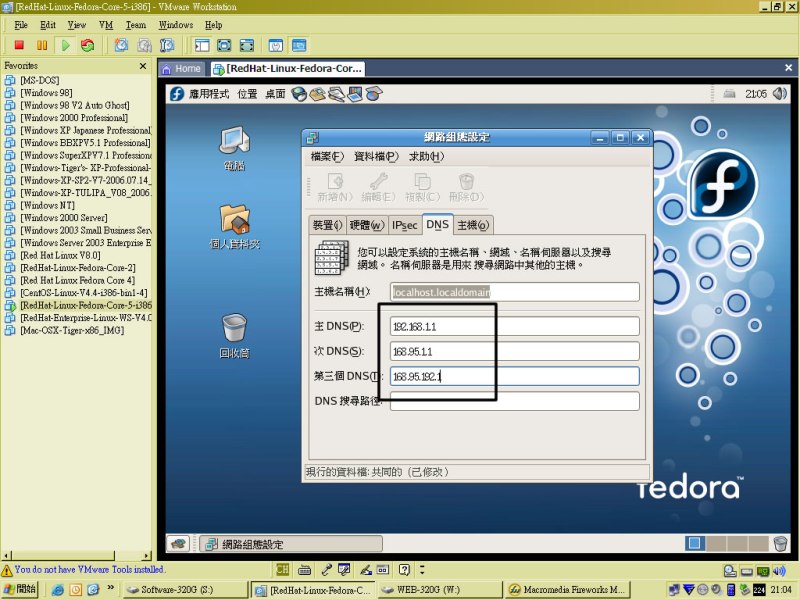Switch to the IPsec tab
The width and height of the screenshot is (800, 600).
coord(405,225)
